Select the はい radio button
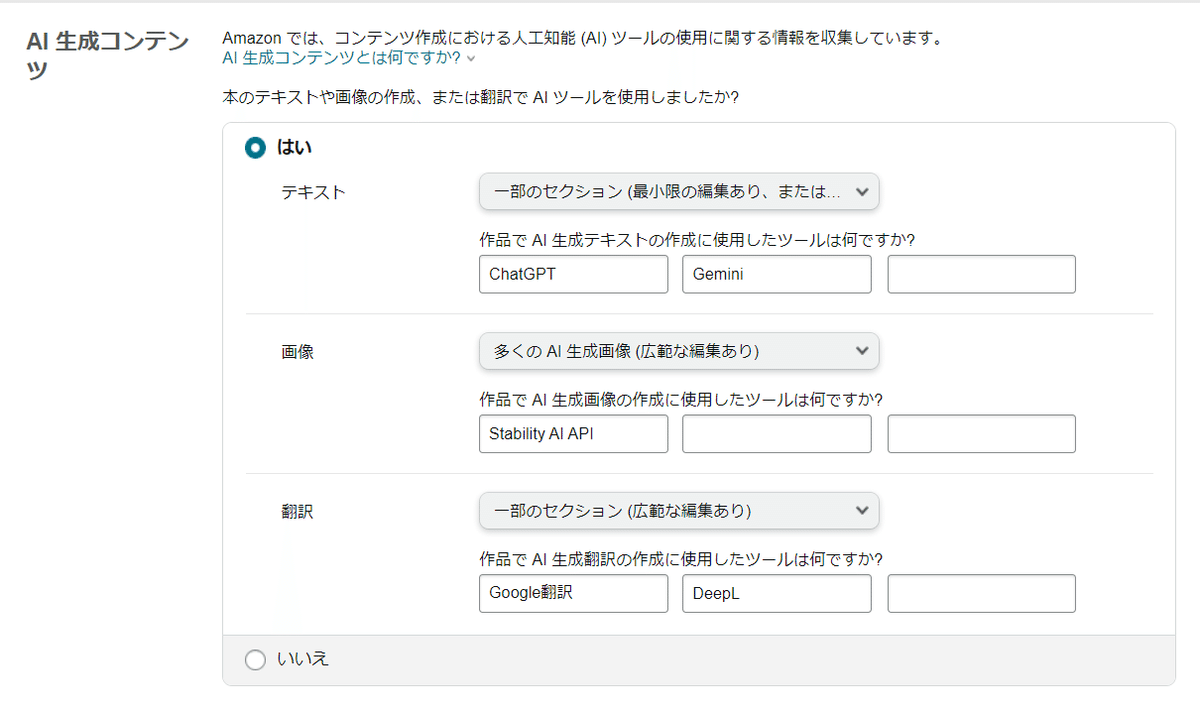This screenshot has width=1200, height=706. [x=255, y=148]
